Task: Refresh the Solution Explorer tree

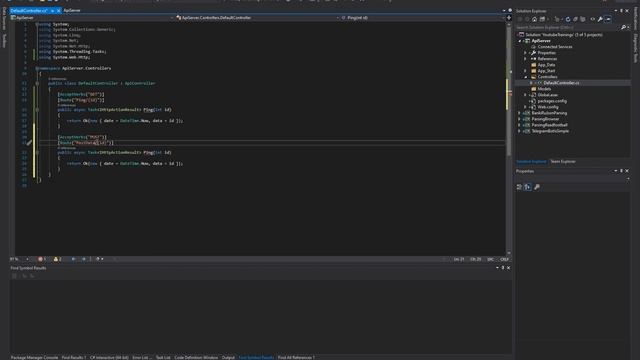Action: (568, 19)
